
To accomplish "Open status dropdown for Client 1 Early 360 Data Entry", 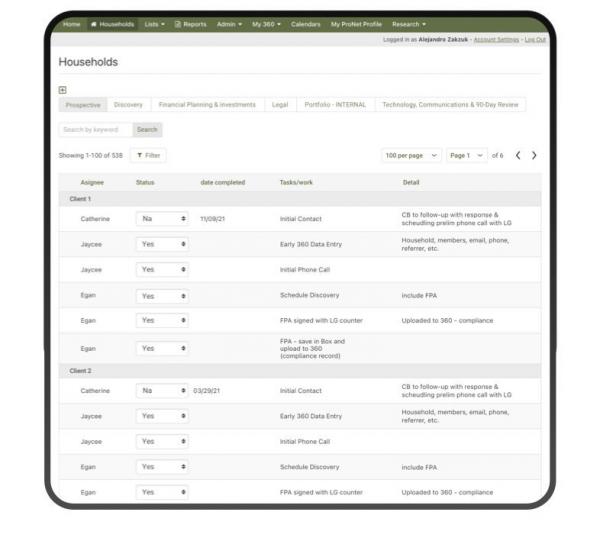I will (162, 244).
